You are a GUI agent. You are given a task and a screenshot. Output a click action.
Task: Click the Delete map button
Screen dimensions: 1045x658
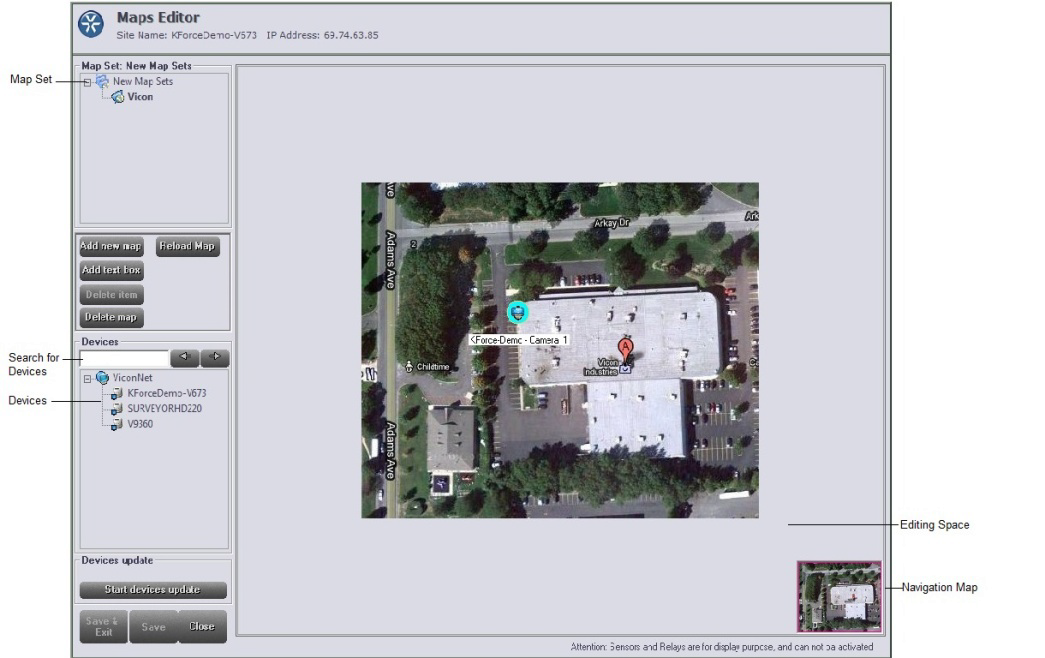point(111,318)
